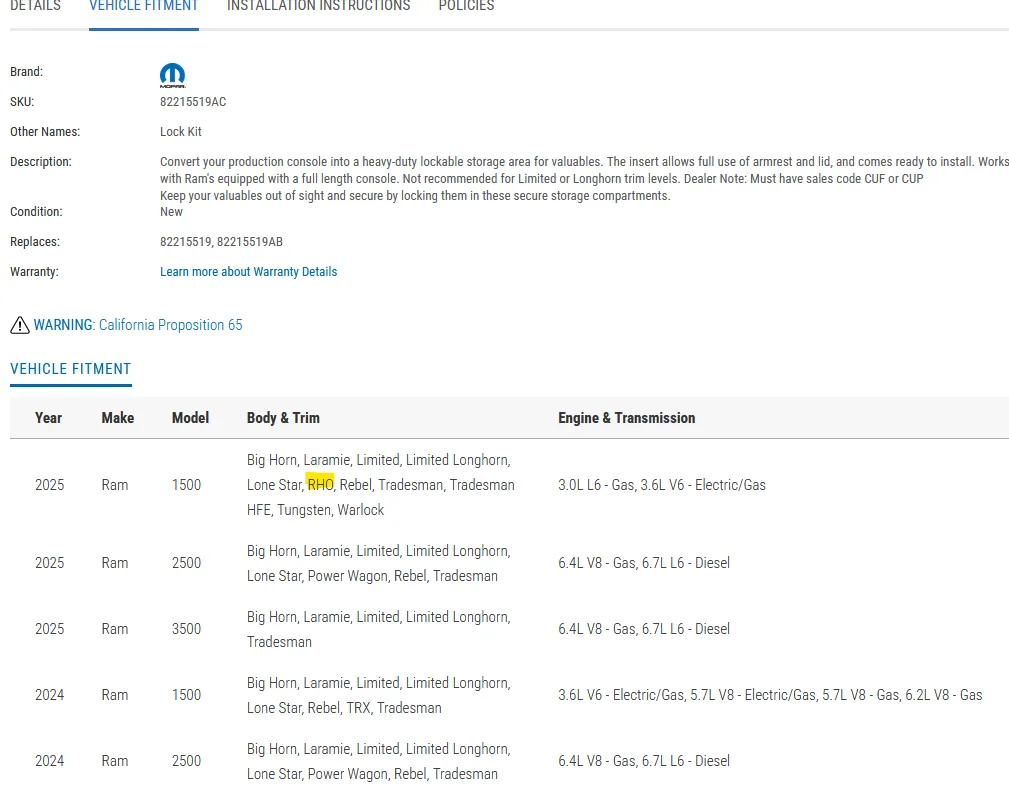The width and height of the screenshot is (1009, 792).
Task: Click the engine cell with 6.2L V8 - Gas
Action: pos(770,695)
